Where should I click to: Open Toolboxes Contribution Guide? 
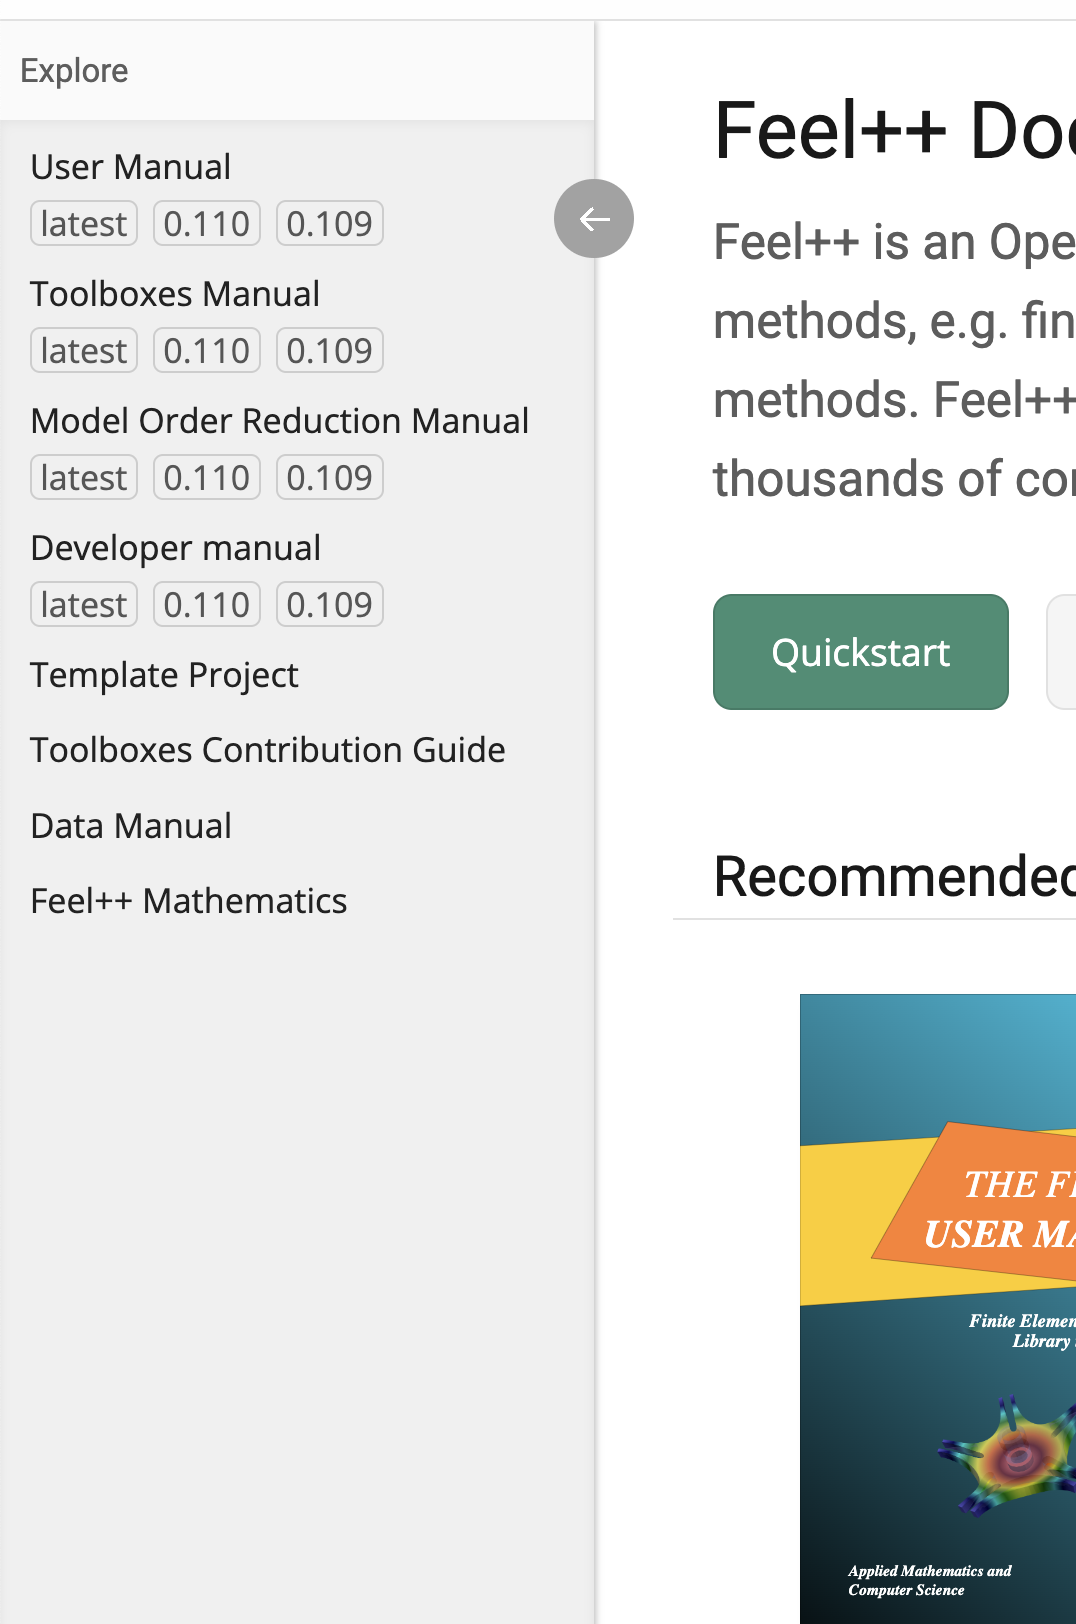[268, 750]
